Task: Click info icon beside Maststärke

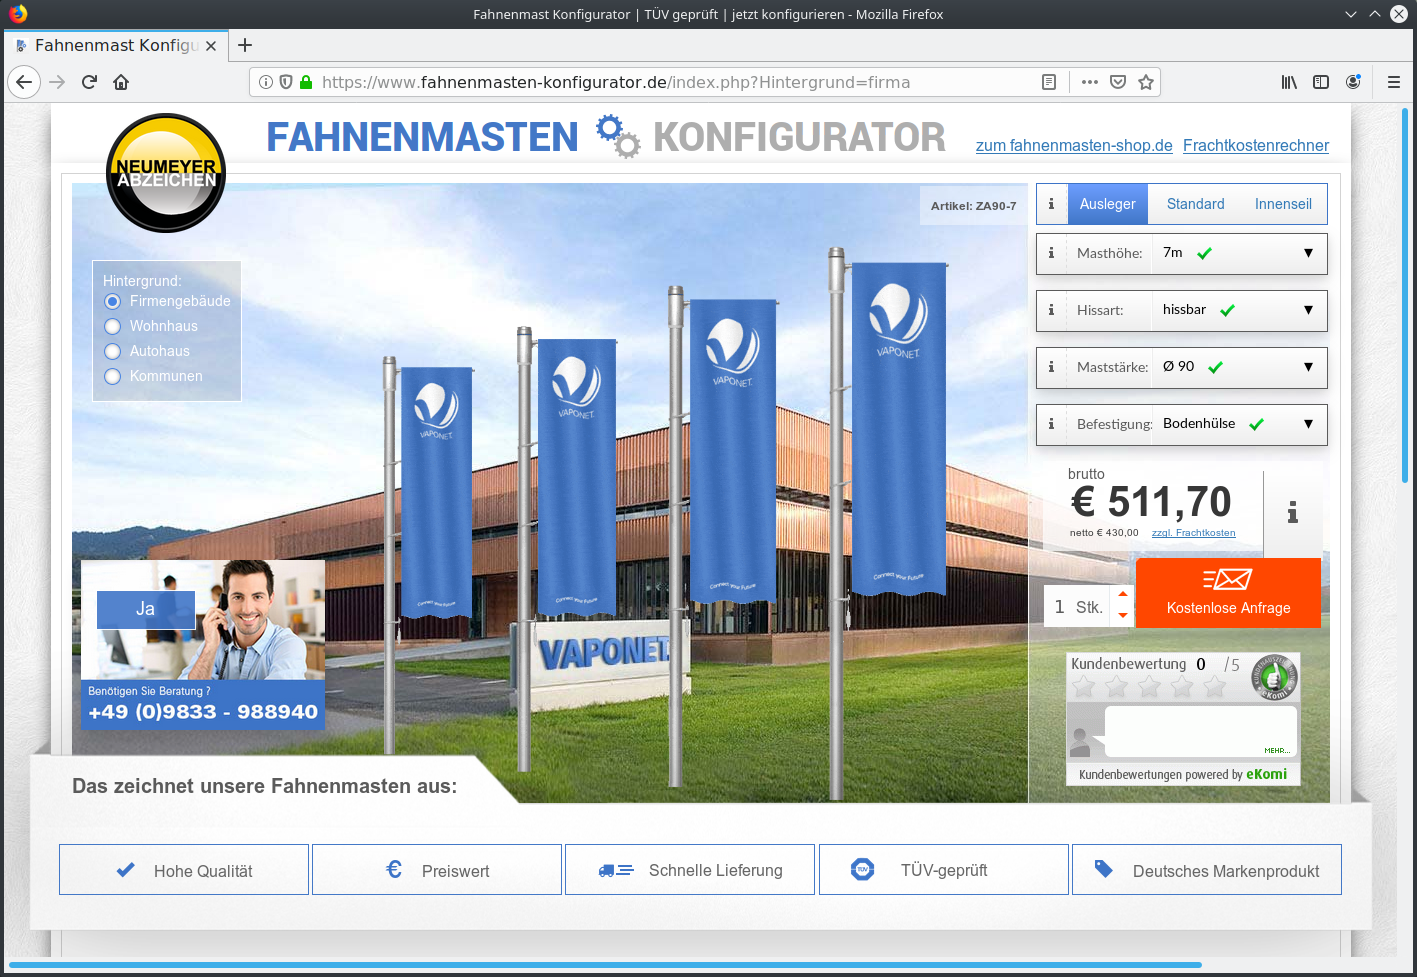Action: click(1051, 367)
